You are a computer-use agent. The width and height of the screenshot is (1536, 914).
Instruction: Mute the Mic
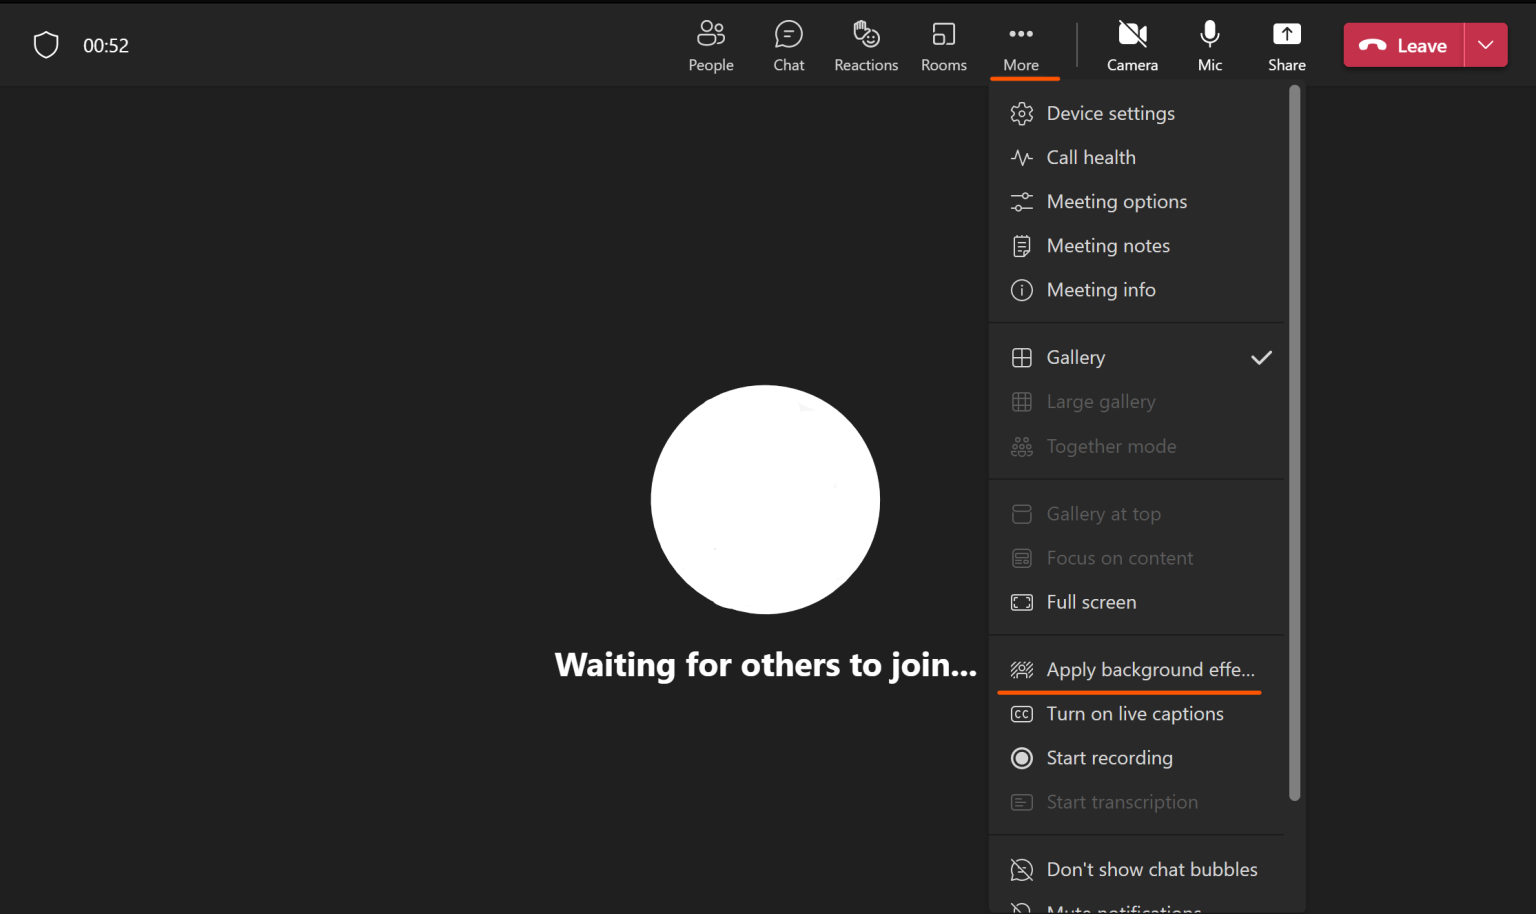pyautogui.click(x=1209, y=44)
